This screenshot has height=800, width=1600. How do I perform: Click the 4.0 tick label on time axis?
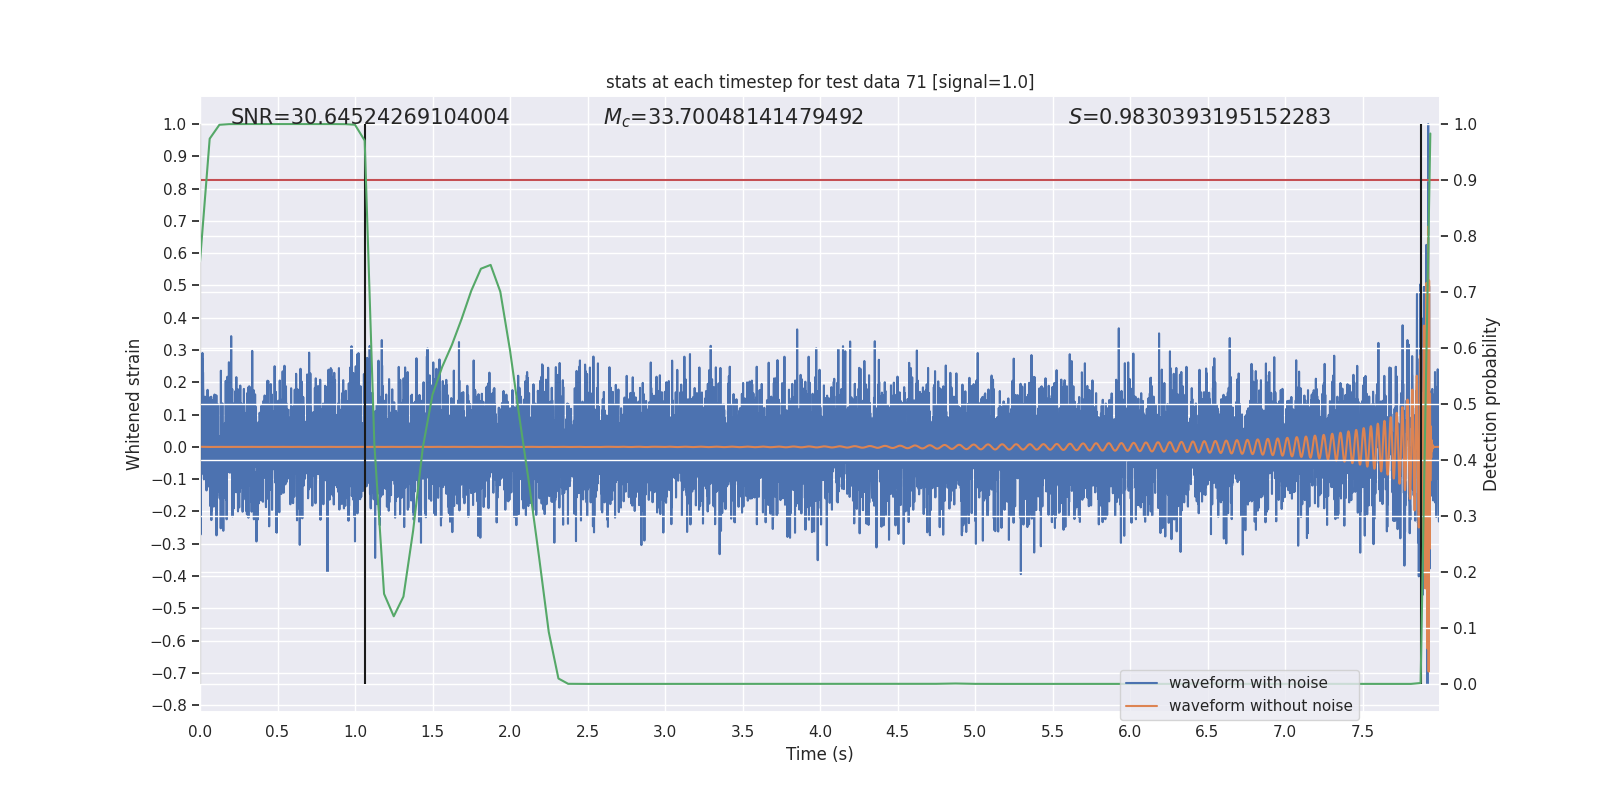click(x=819, y=732)
